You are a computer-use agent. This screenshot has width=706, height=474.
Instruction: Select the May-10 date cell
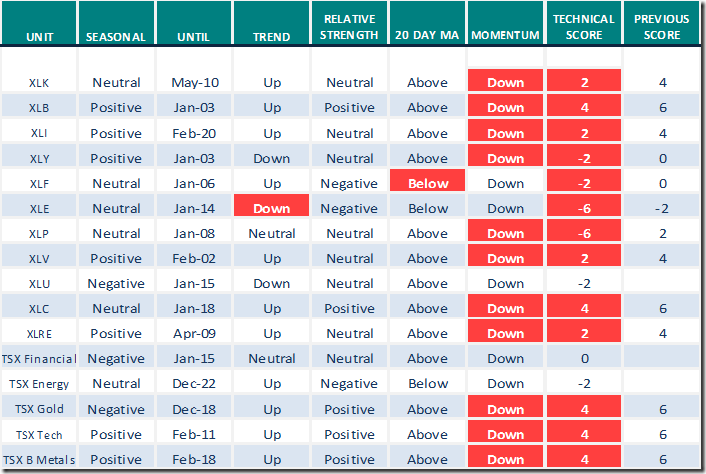[195, 82]
